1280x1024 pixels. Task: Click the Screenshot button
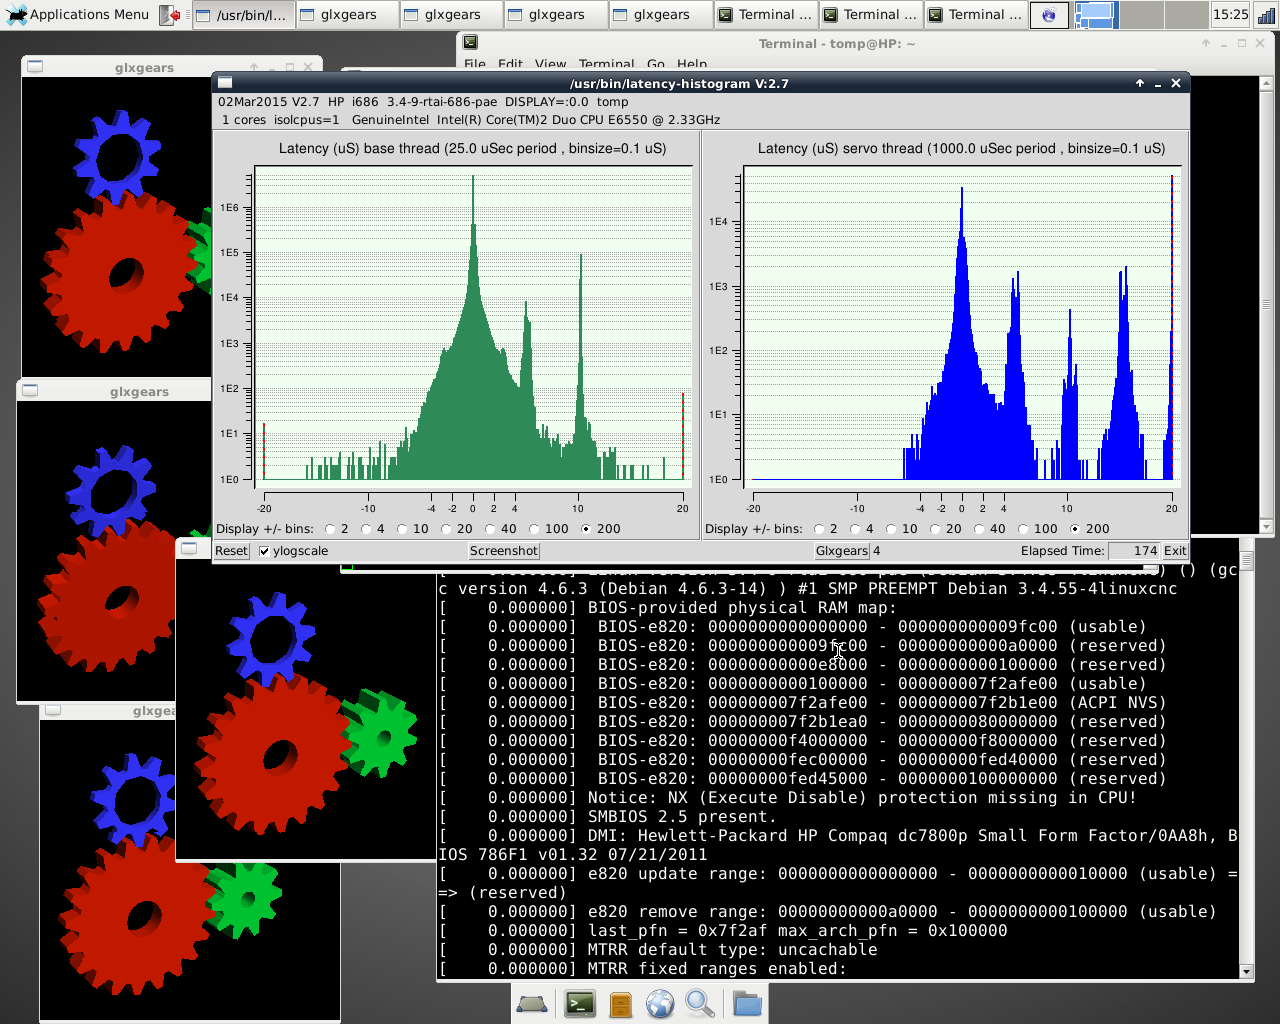[504, 551]
